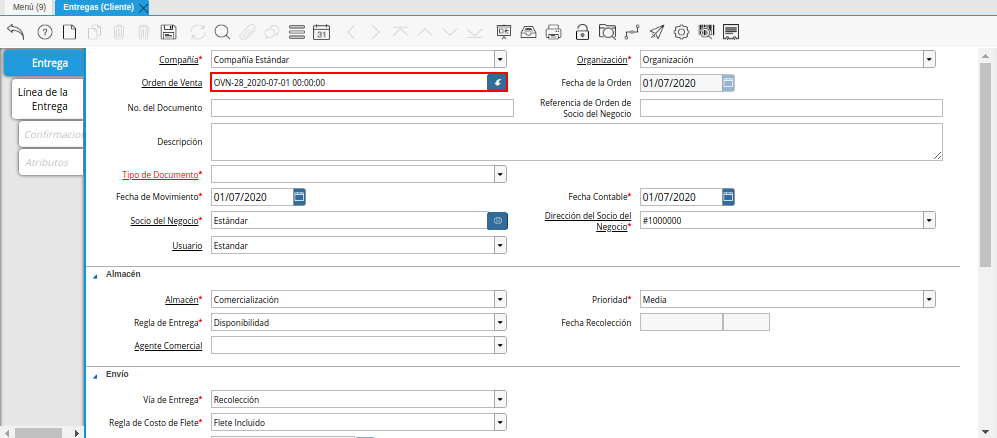The width and height of the screenshot is (997, 438).
Task: Toggle grid view with the stacked lines icon
Action: 296,32
